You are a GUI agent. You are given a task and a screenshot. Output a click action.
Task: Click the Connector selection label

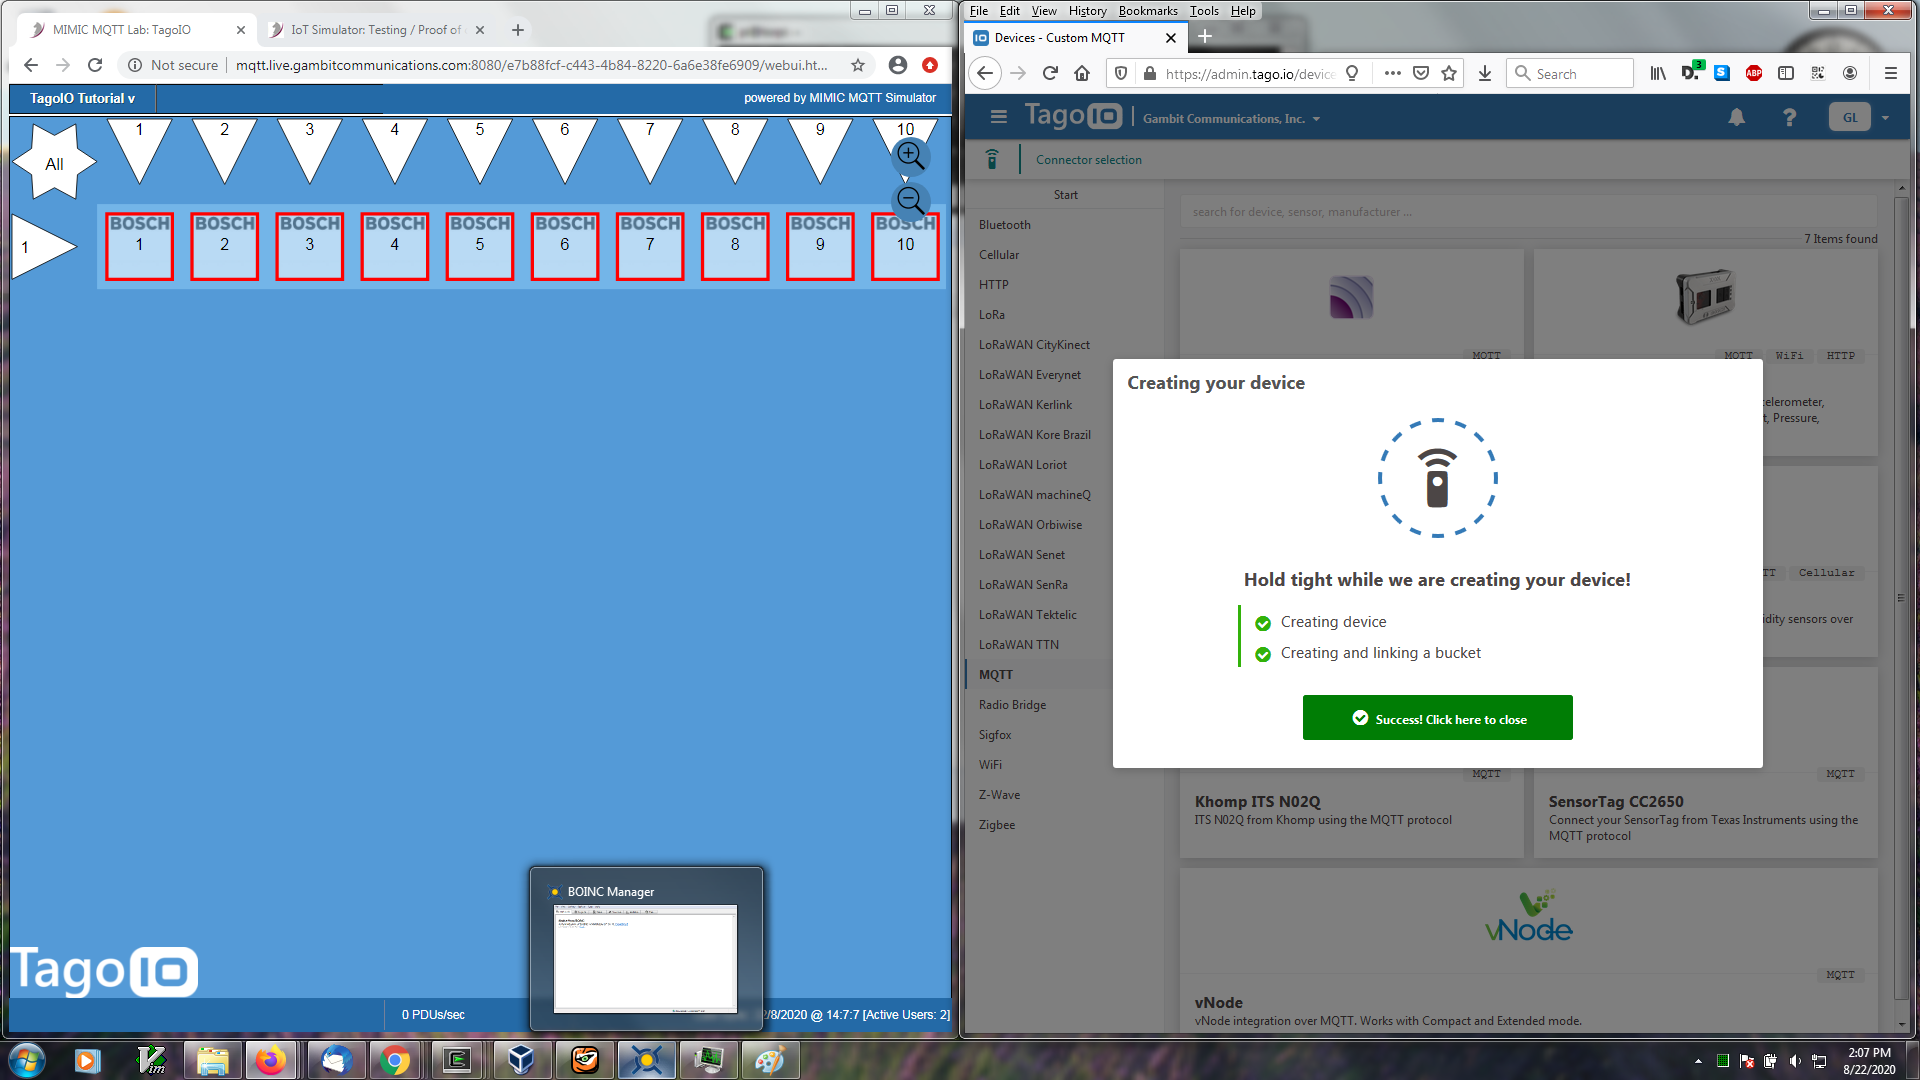click(x=1088, y=160)
